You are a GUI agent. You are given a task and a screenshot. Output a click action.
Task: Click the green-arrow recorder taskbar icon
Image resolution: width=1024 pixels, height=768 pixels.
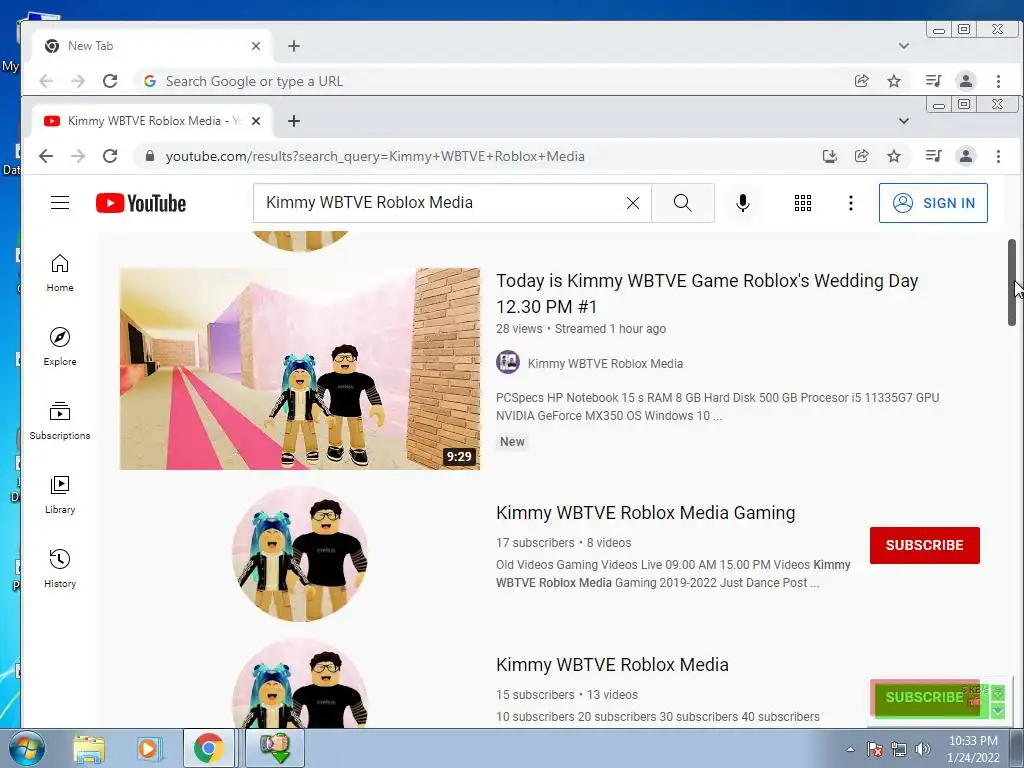coord(274,748)
